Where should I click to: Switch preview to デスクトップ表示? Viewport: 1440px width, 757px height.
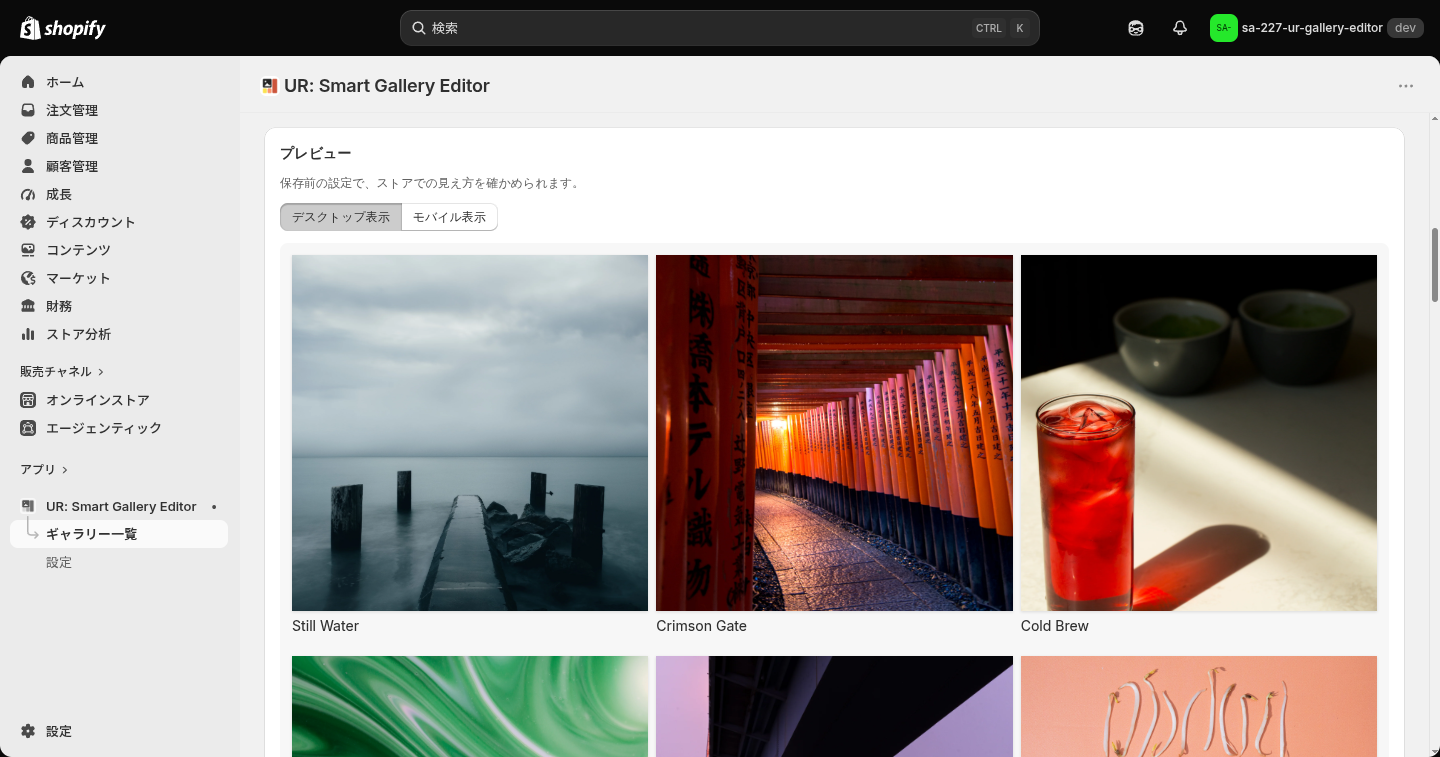[341, 217]
